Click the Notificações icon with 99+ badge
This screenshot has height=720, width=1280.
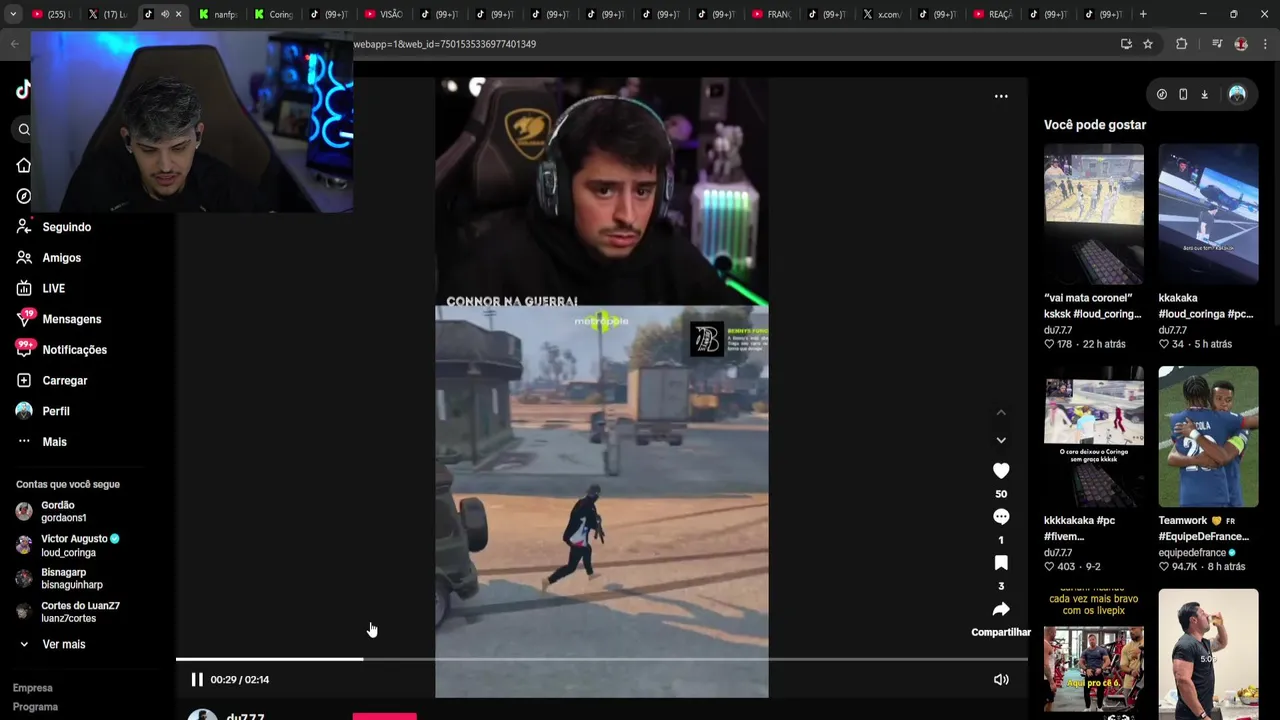24,349
